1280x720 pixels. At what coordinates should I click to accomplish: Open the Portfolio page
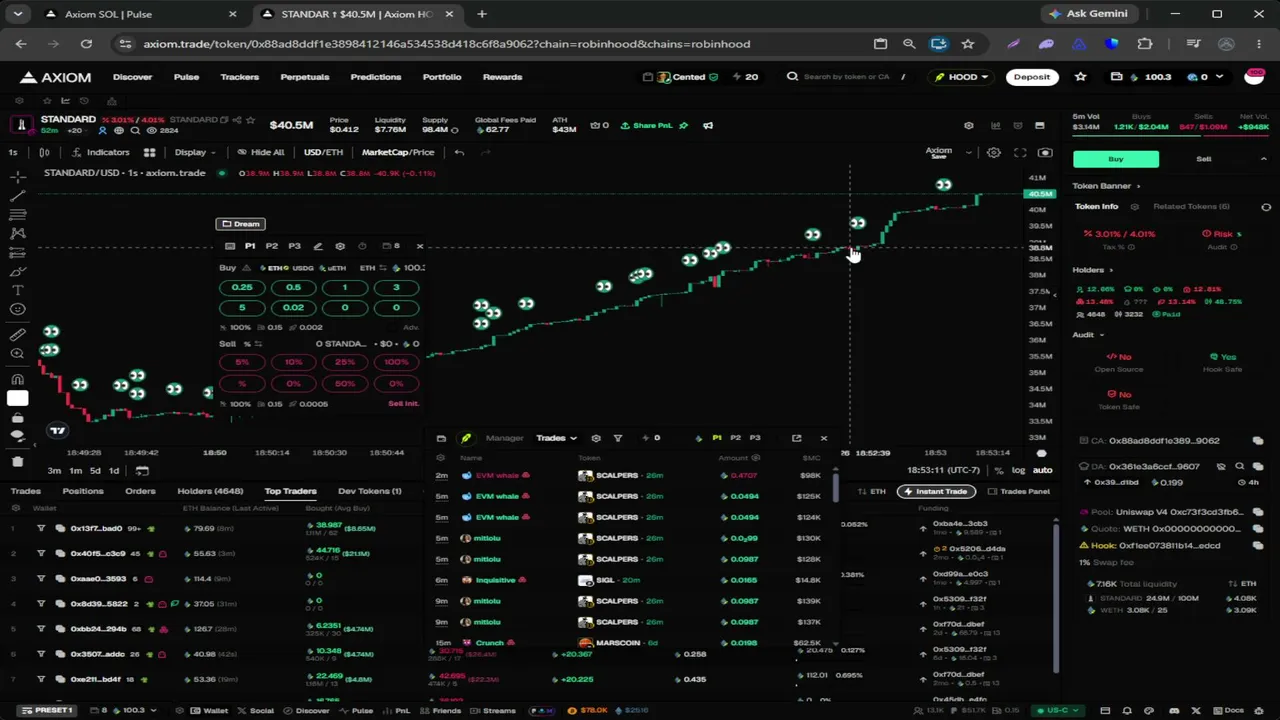[442, 77]
